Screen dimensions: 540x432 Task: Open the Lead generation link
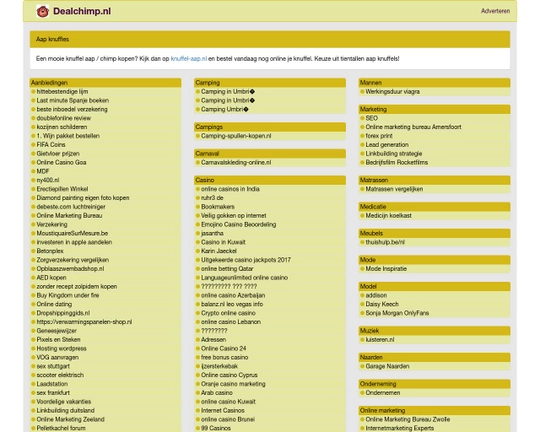click(x=387, y=145)
